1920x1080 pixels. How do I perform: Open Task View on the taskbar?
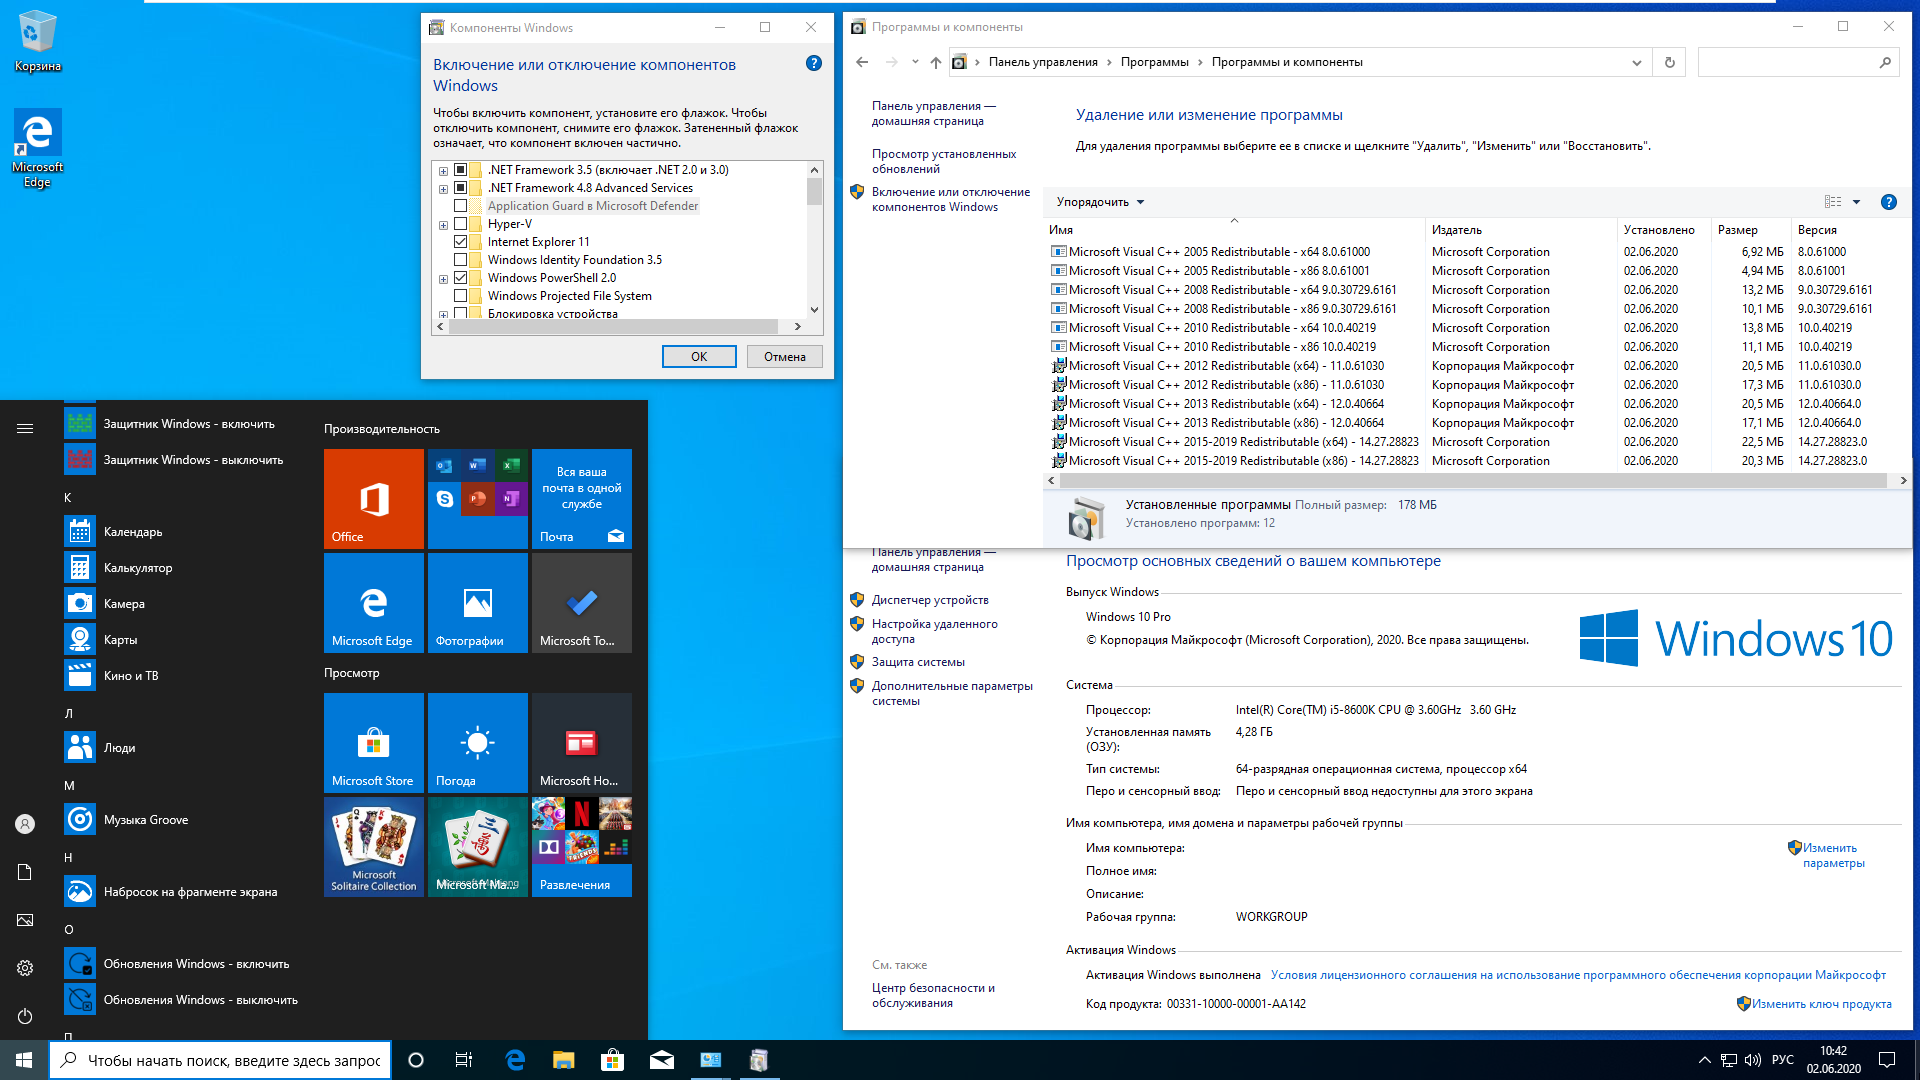tap(464, 1060)
